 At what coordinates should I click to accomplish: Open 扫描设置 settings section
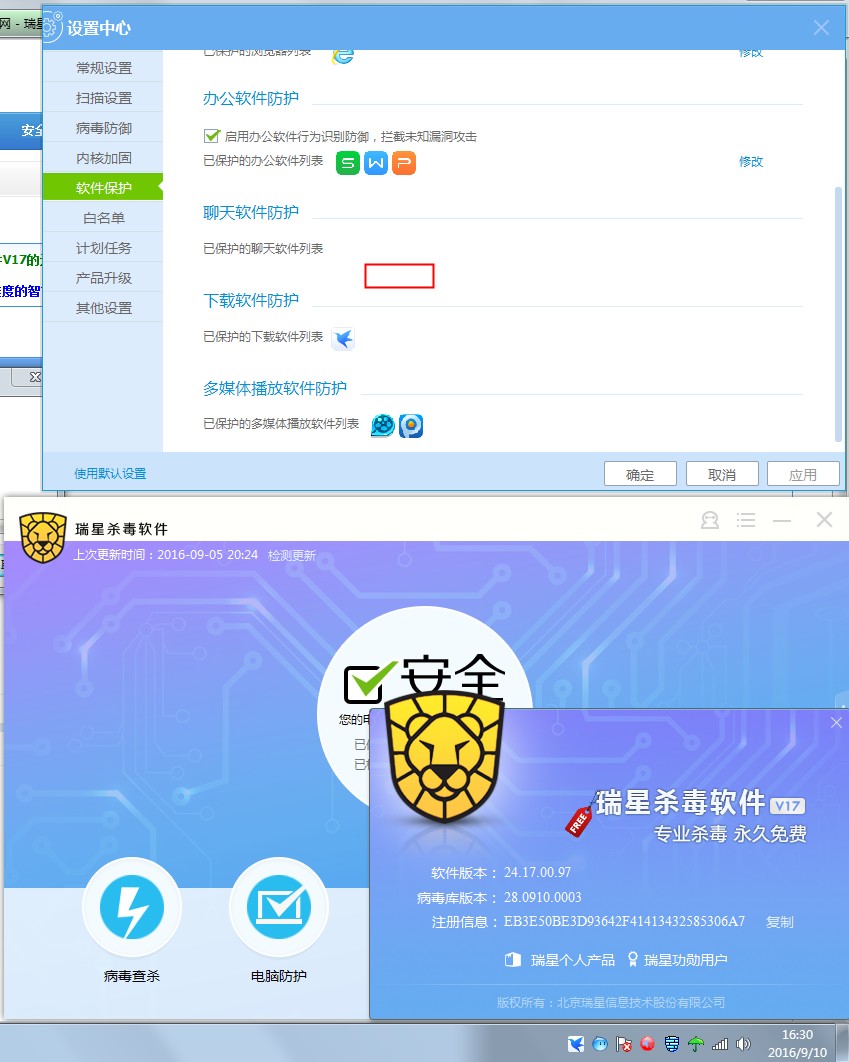click(104, 98)
